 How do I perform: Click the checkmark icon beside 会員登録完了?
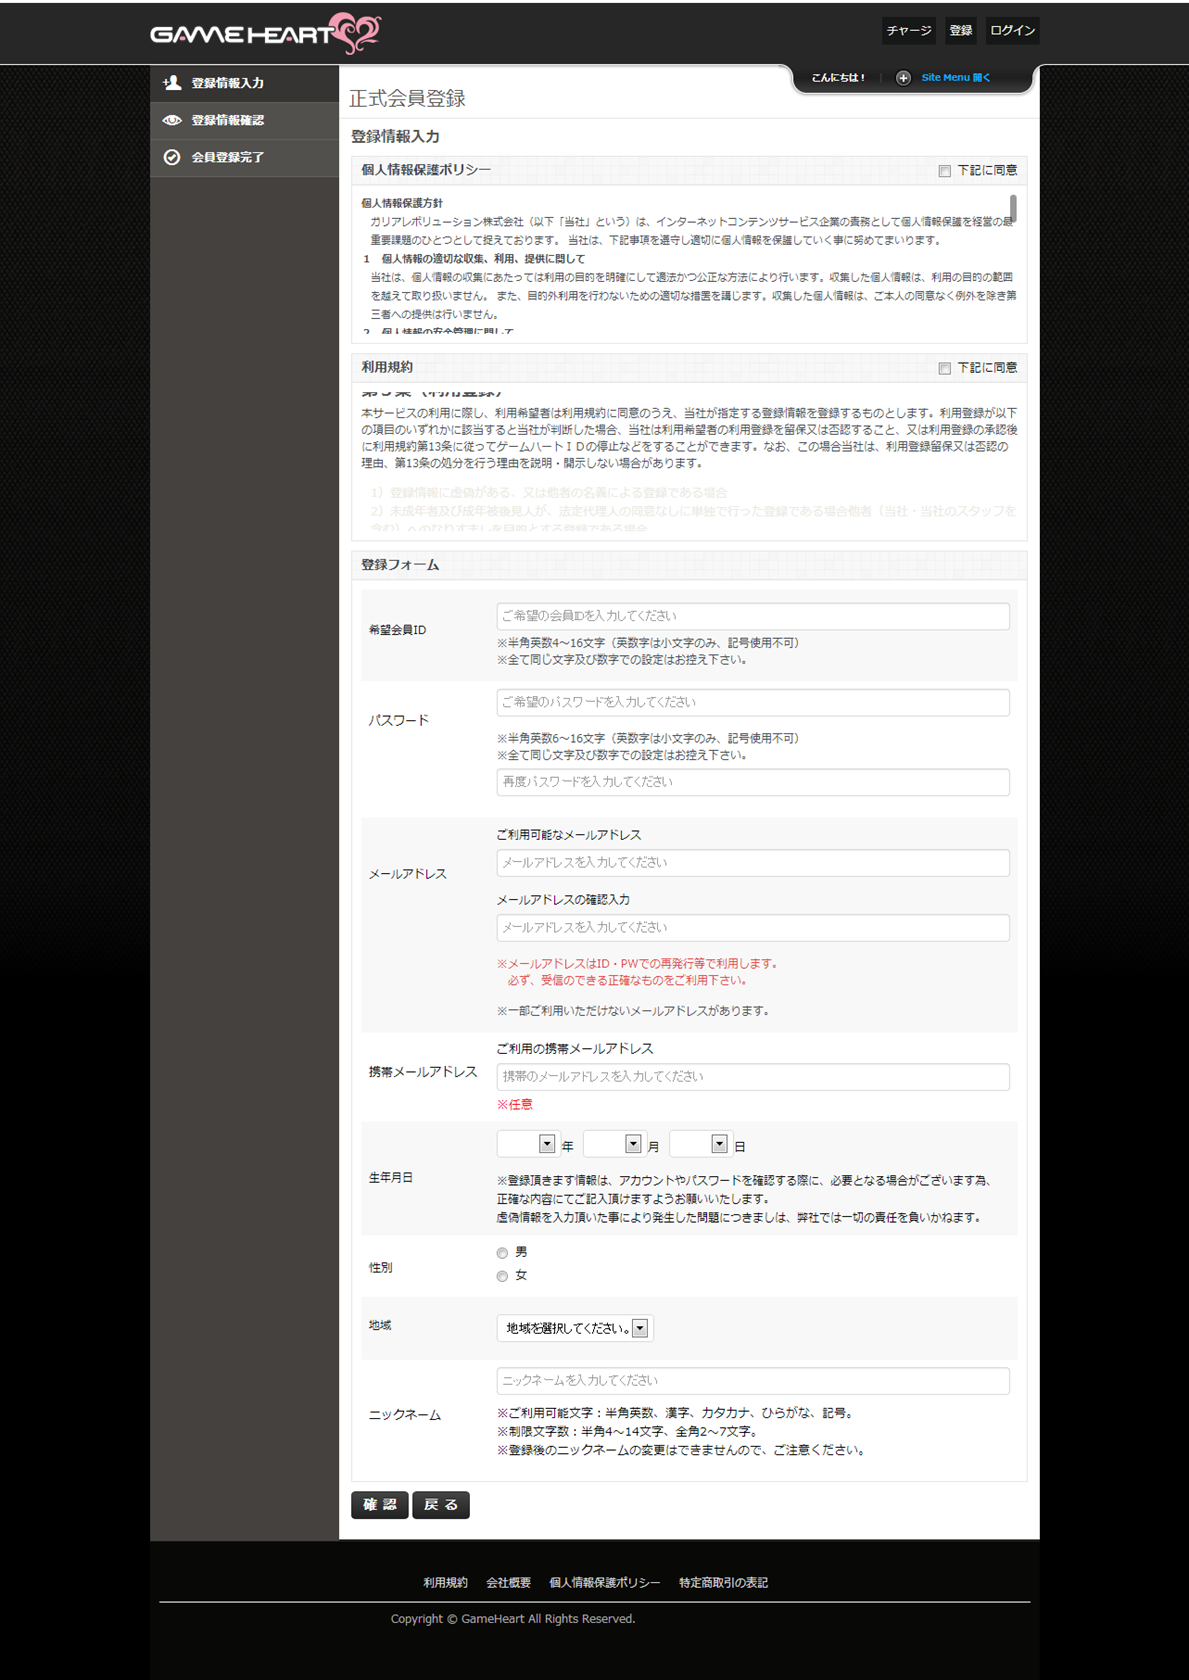point(172,157)
